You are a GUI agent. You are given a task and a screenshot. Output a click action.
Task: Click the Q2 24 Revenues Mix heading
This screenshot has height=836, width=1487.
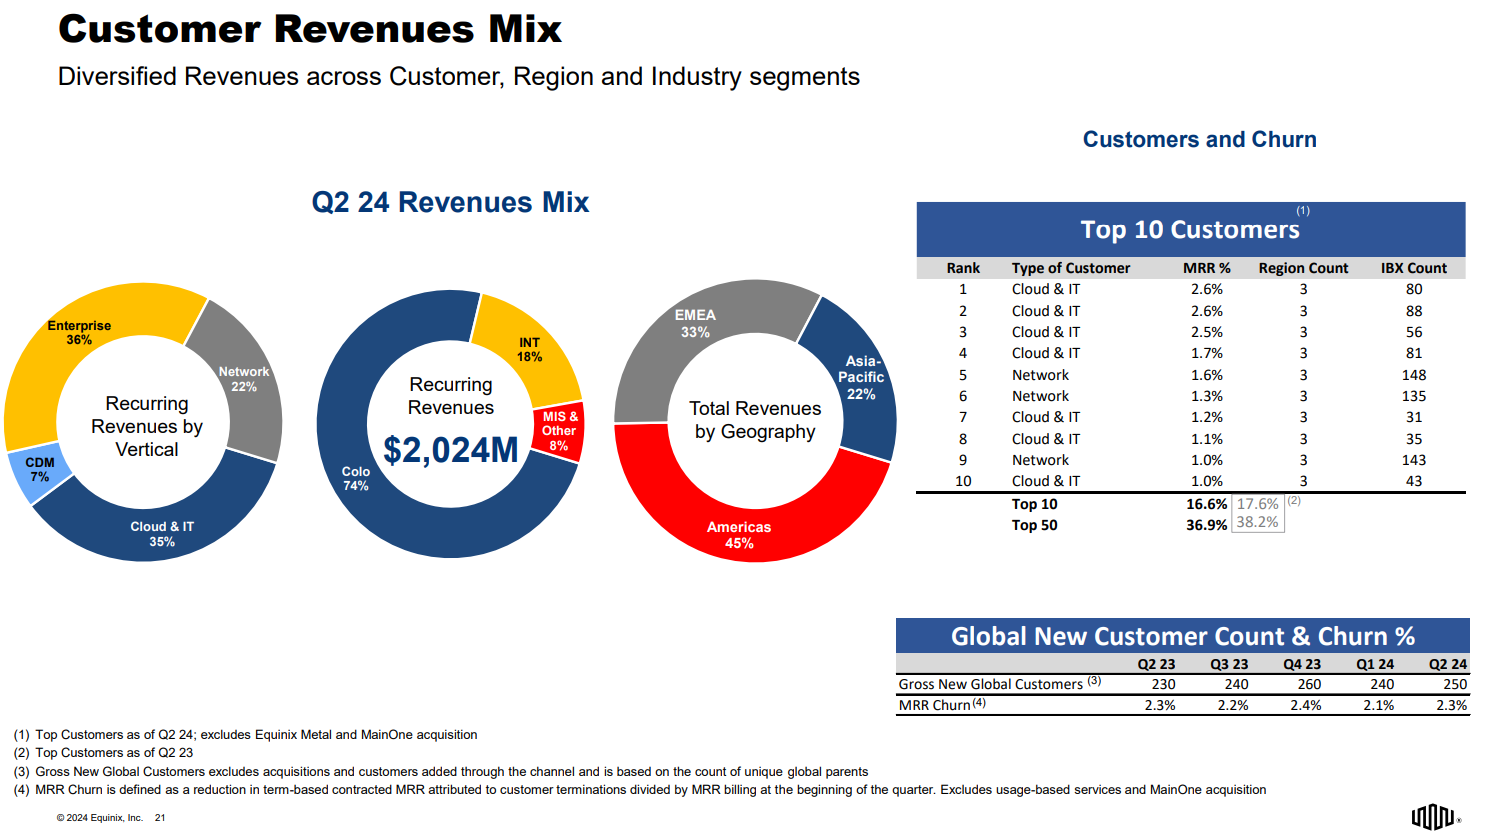[x=450, y=202]
